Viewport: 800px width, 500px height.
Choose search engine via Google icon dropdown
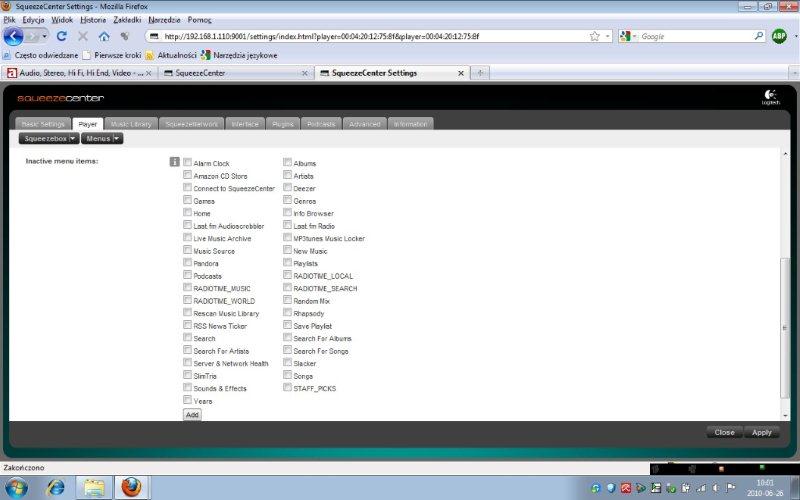pyautogui.click(x=628, y=36)
